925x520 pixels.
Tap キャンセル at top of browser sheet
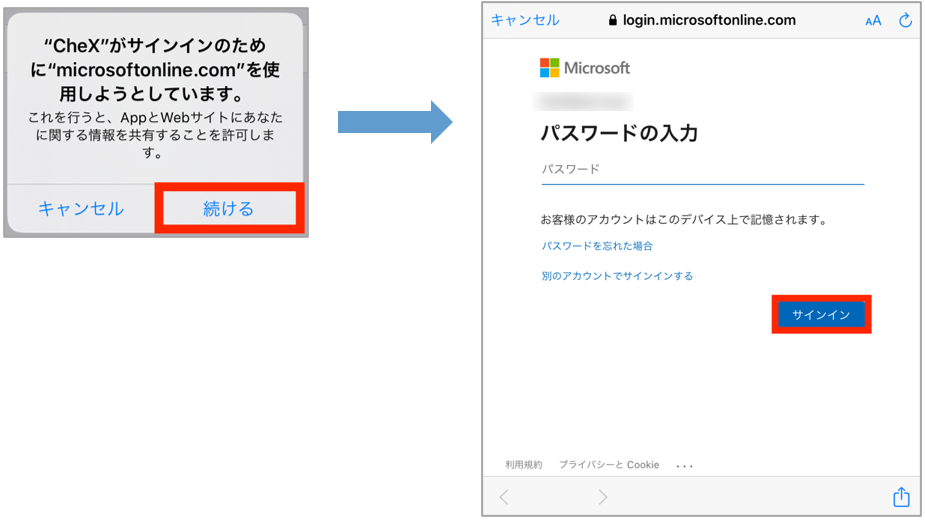(x=525, y=20)
